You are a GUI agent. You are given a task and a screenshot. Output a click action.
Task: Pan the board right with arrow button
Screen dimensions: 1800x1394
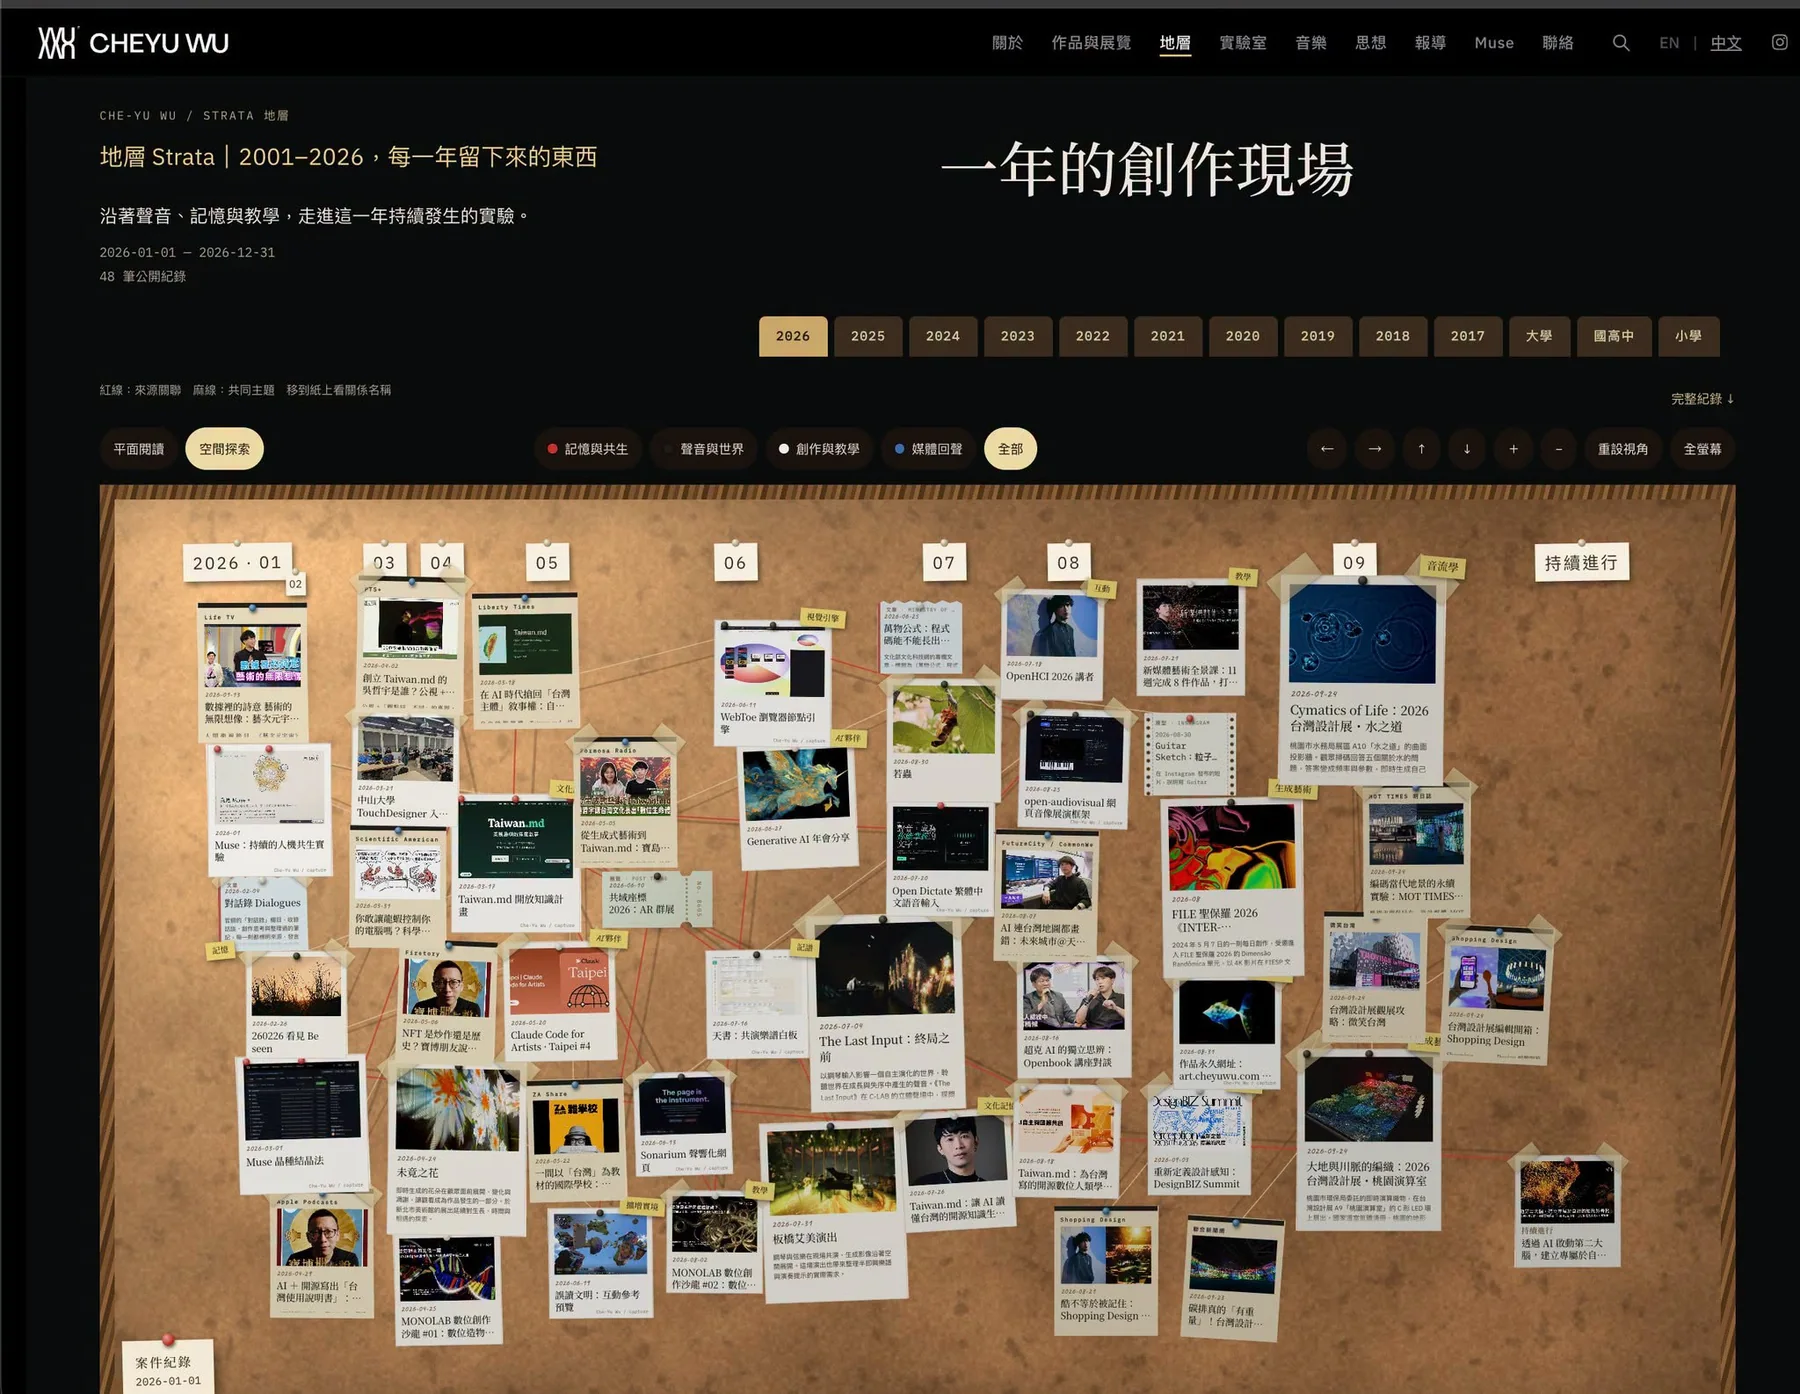[1375, 449]
